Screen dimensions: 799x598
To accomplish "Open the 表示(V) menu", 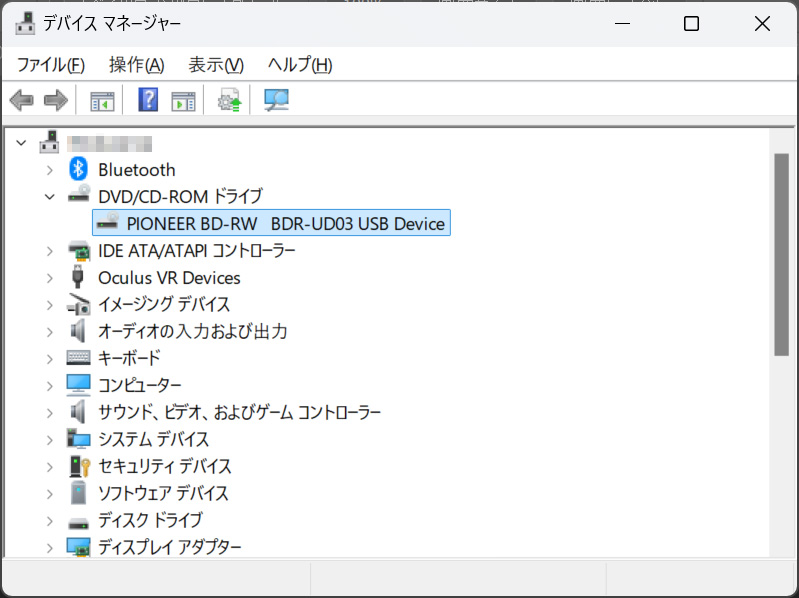I will (216, 65).
